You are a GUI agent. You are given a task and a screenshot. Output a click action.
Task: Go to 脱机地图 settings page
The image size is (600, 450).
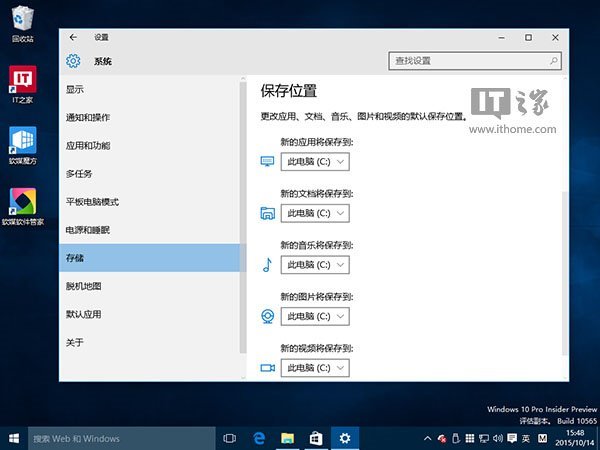pos(84,286)
